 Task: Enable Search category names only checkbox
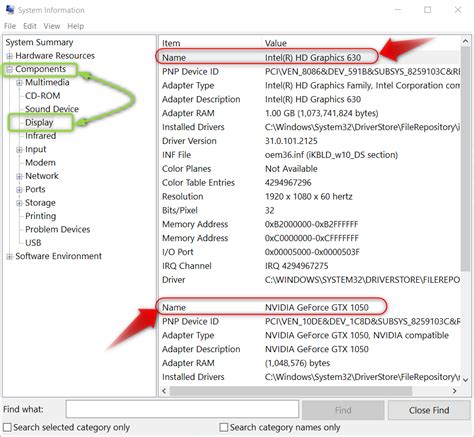(x=224, y=427)
